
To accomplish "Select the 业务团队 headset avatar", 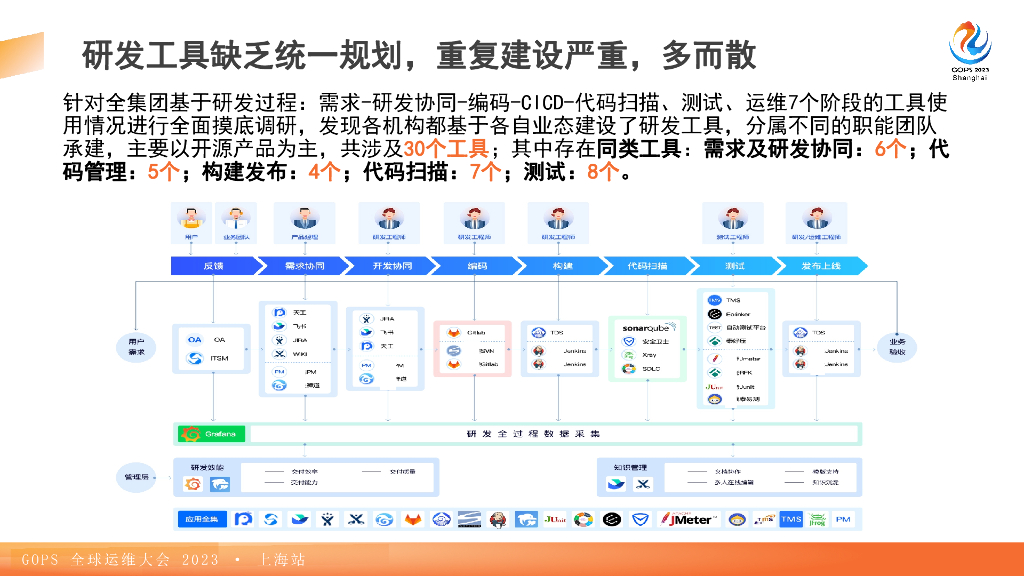I will coord(236,219).
